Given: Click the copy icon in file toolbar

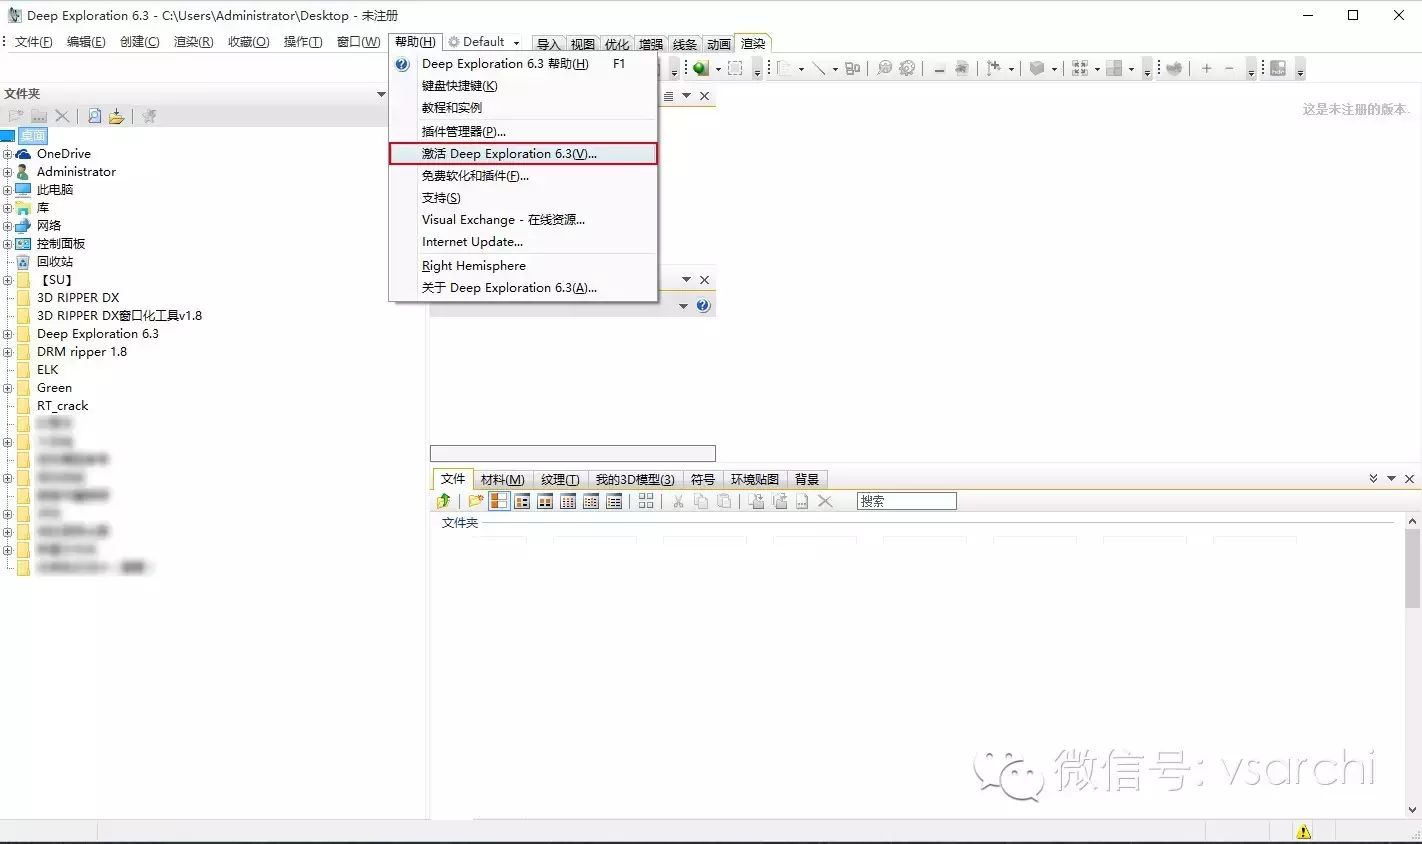Looking at the screenshot, I should click(x=701, y=501).
